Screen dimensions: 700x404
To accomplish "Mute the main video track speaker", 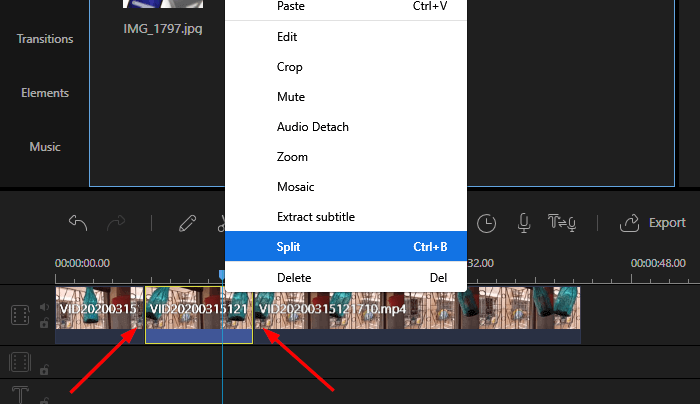I will [44, 307].
